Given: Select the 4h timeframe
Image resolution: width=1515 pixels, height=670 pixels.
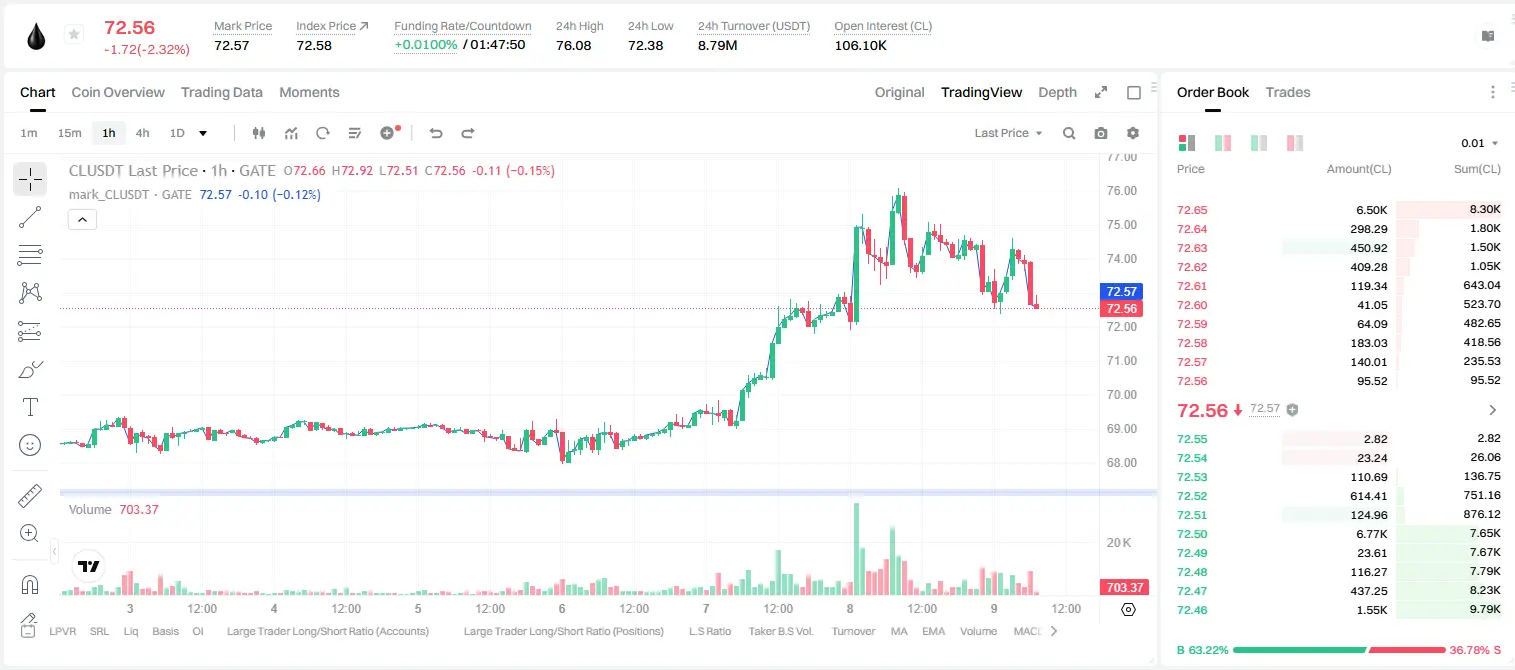Looking at the screenshot, I should (x=142, y=133).
